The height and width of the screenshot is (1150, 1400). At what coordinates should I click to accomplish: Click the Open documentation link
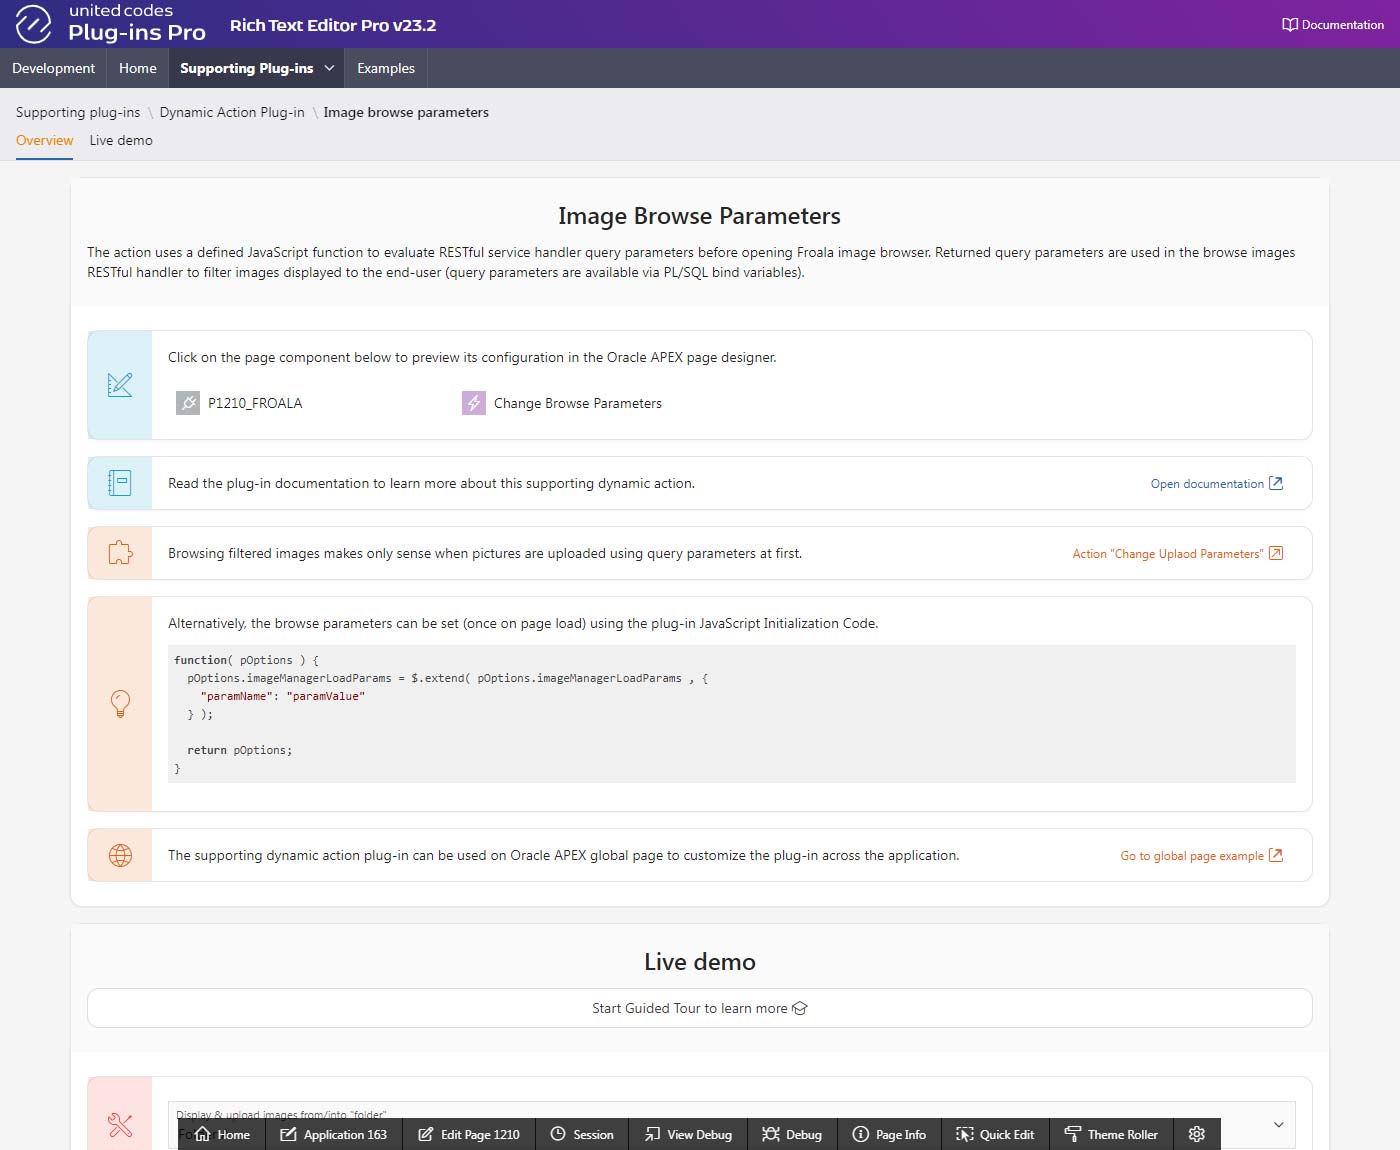[x=1216, y=483]
